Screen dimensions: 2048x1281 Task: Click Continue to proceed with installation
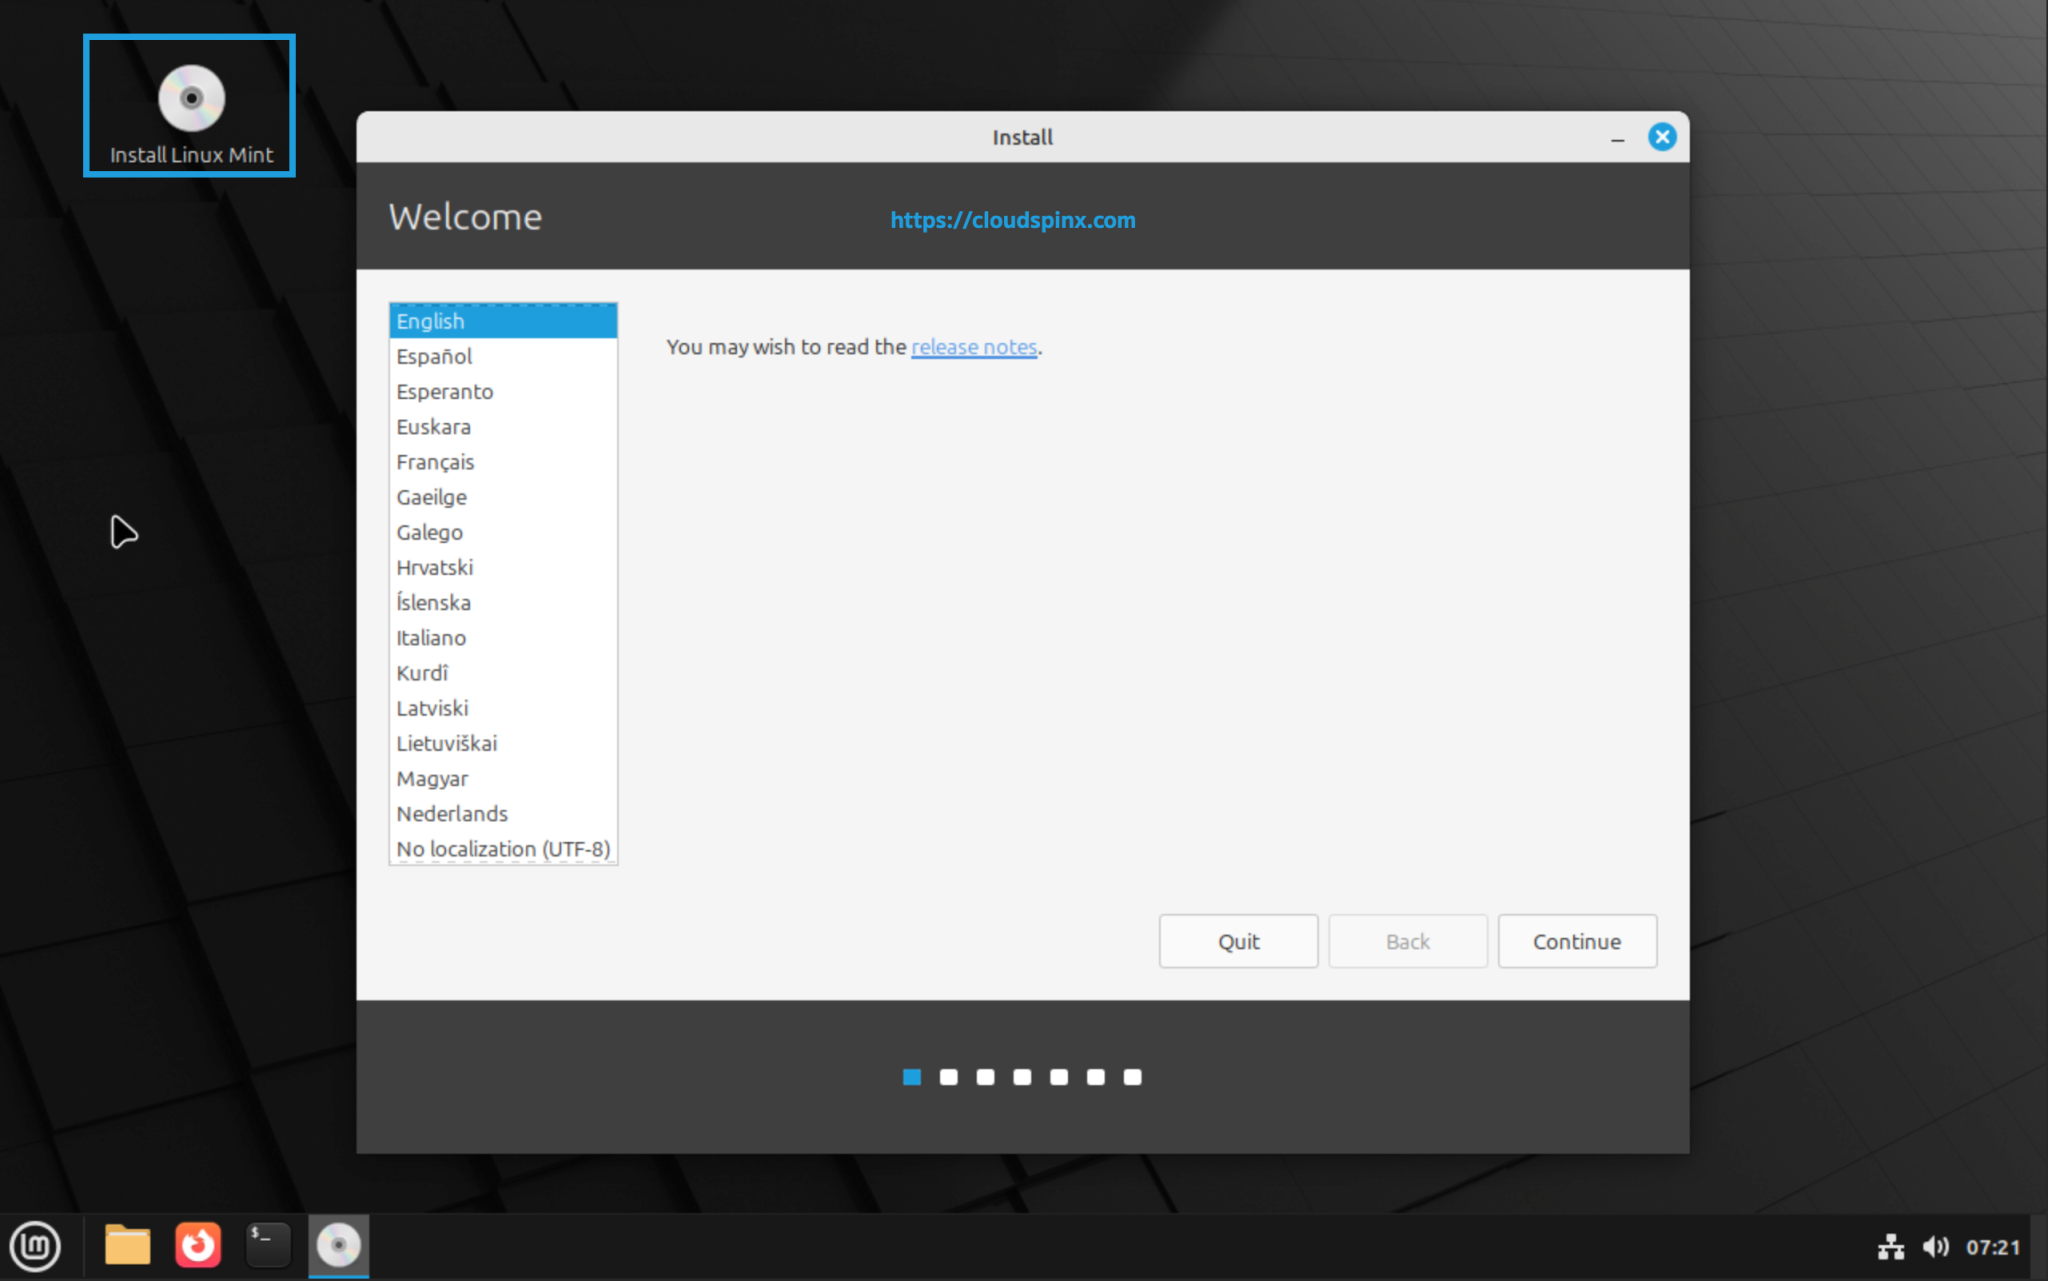coord(1576,941)
